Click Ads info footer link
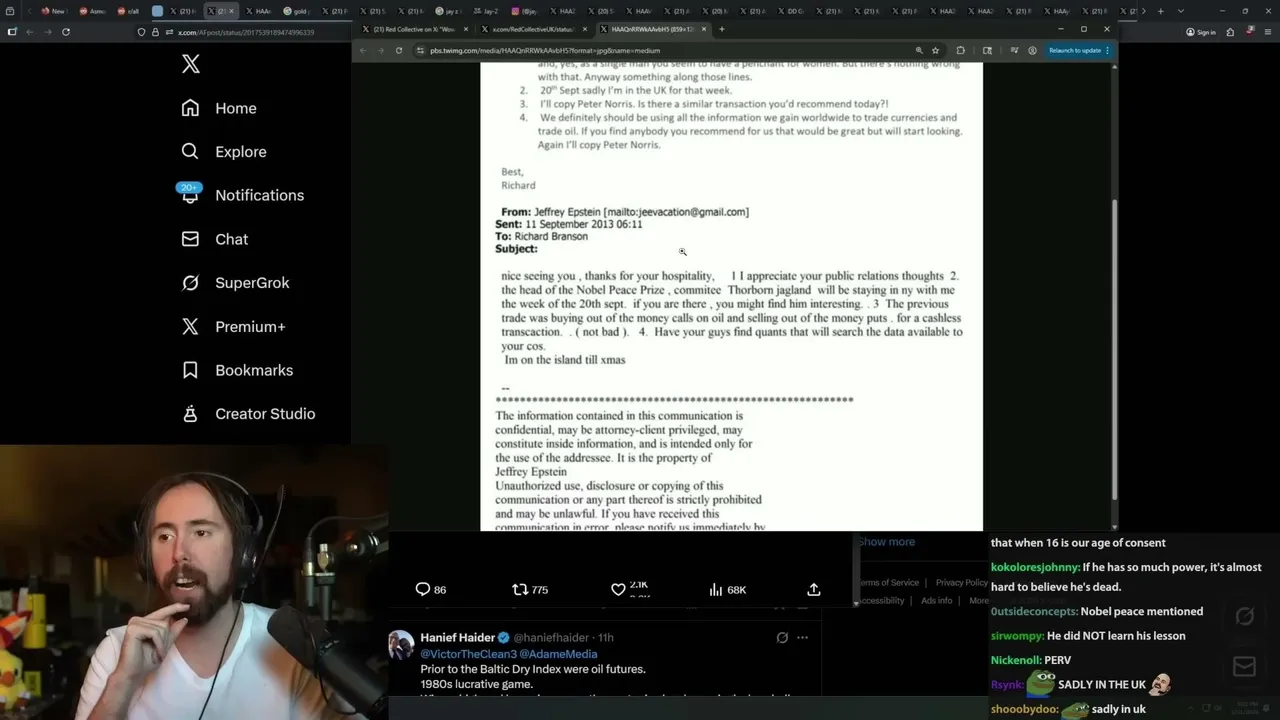Screen dimensions: 1280x720 tap(937, 600)
